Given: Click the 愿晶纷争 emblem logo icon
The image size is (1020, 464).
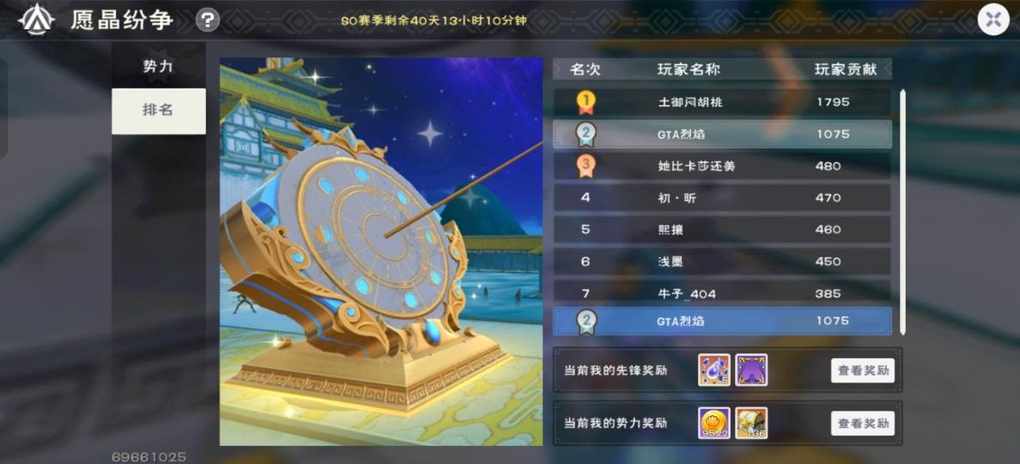Looking at the screenshot, I should (36, 20).
